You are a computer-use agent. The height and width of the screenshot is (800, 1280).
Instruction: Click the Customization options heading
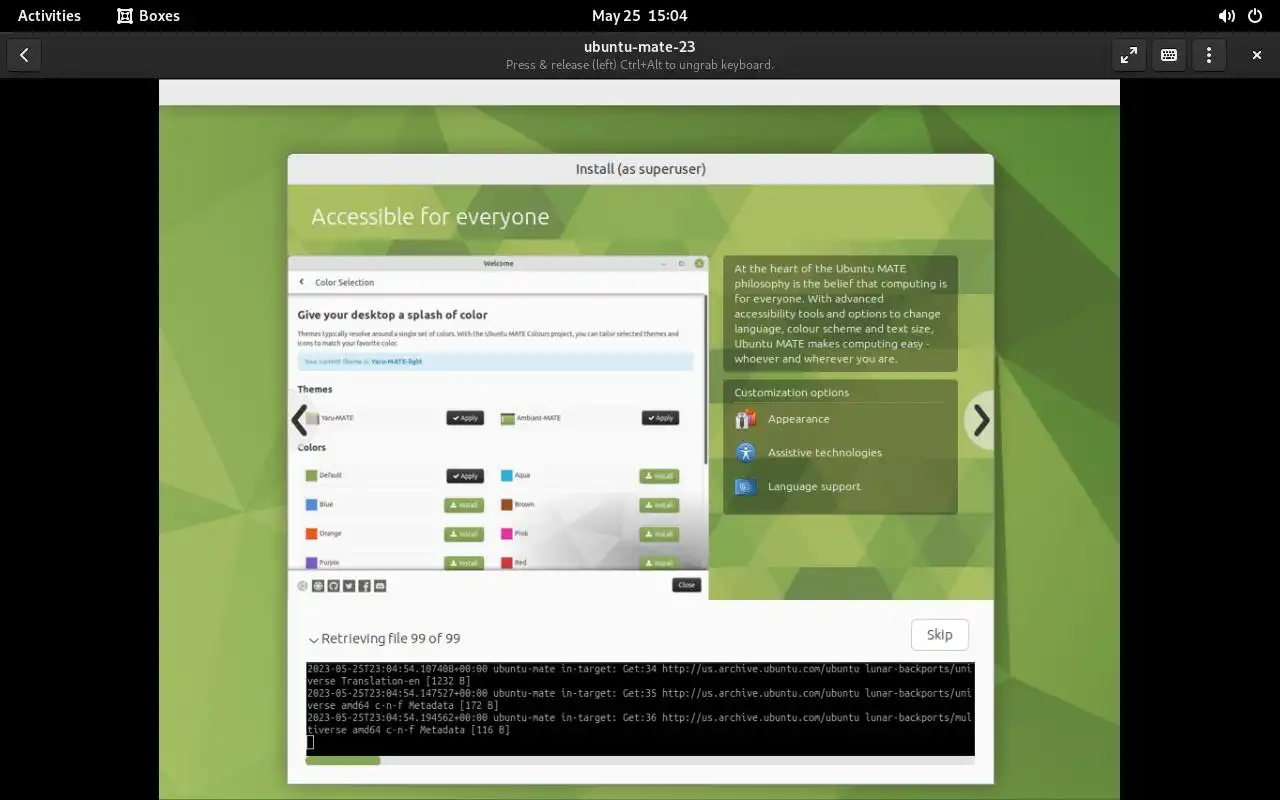pyautogui.click(x=791, y=393)
